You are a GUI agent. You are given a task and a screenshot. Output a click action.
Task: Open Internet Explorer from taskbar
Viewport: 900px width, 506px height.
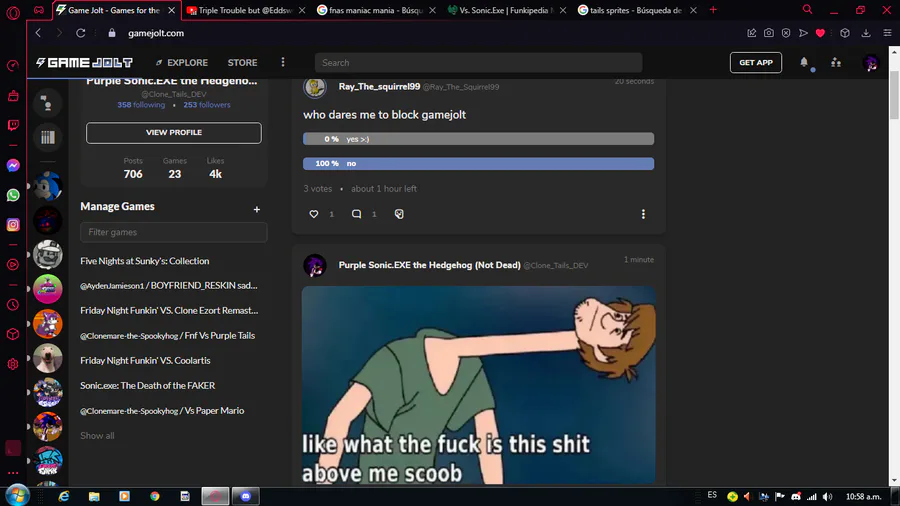click(64, 496)
